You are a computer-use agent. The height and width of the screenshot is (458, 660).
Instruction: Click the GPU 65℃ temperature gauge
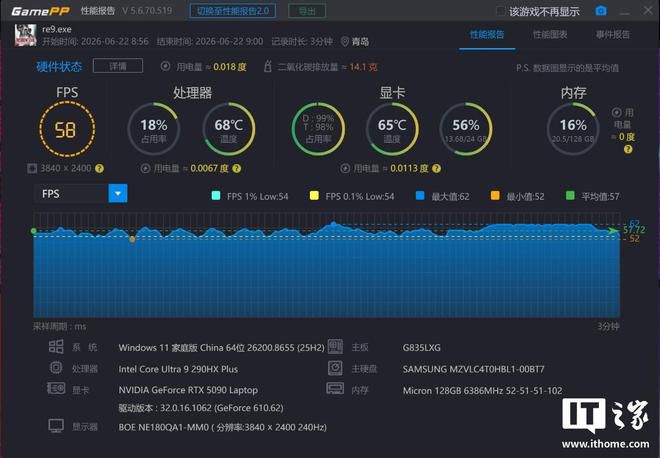(x=392, y=129)
